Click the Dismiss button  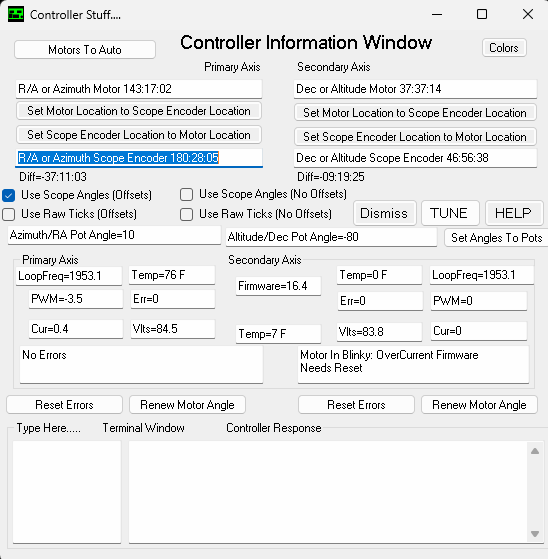coord(385,213)
